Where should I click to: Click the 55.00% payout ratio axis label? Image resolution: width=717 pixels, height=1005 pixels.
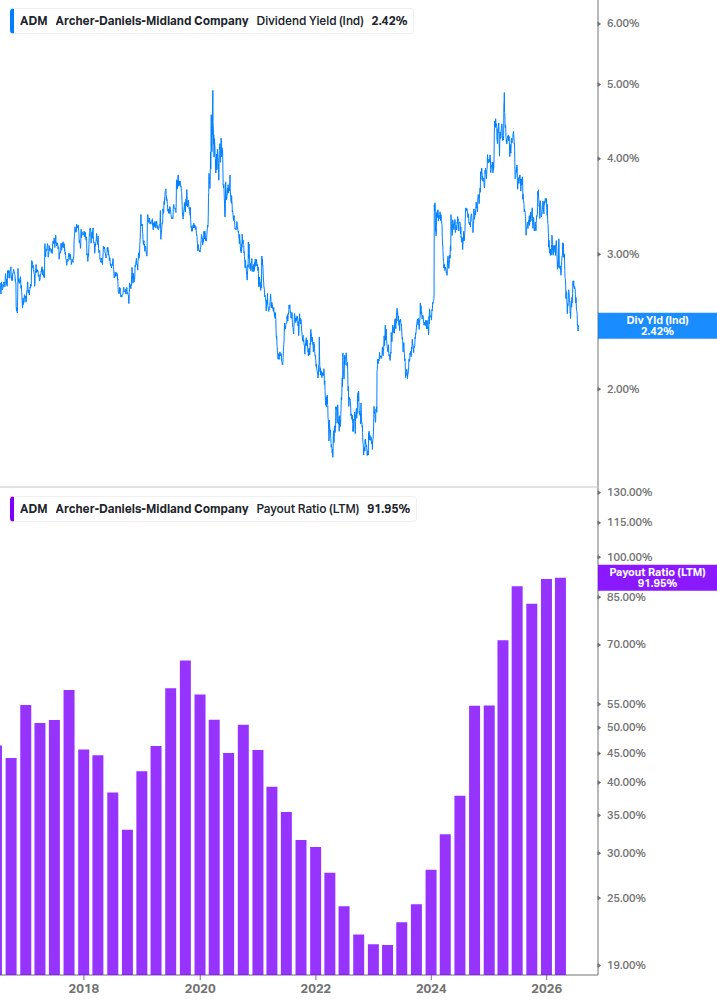pyautogui.click(x=626, y=704)
